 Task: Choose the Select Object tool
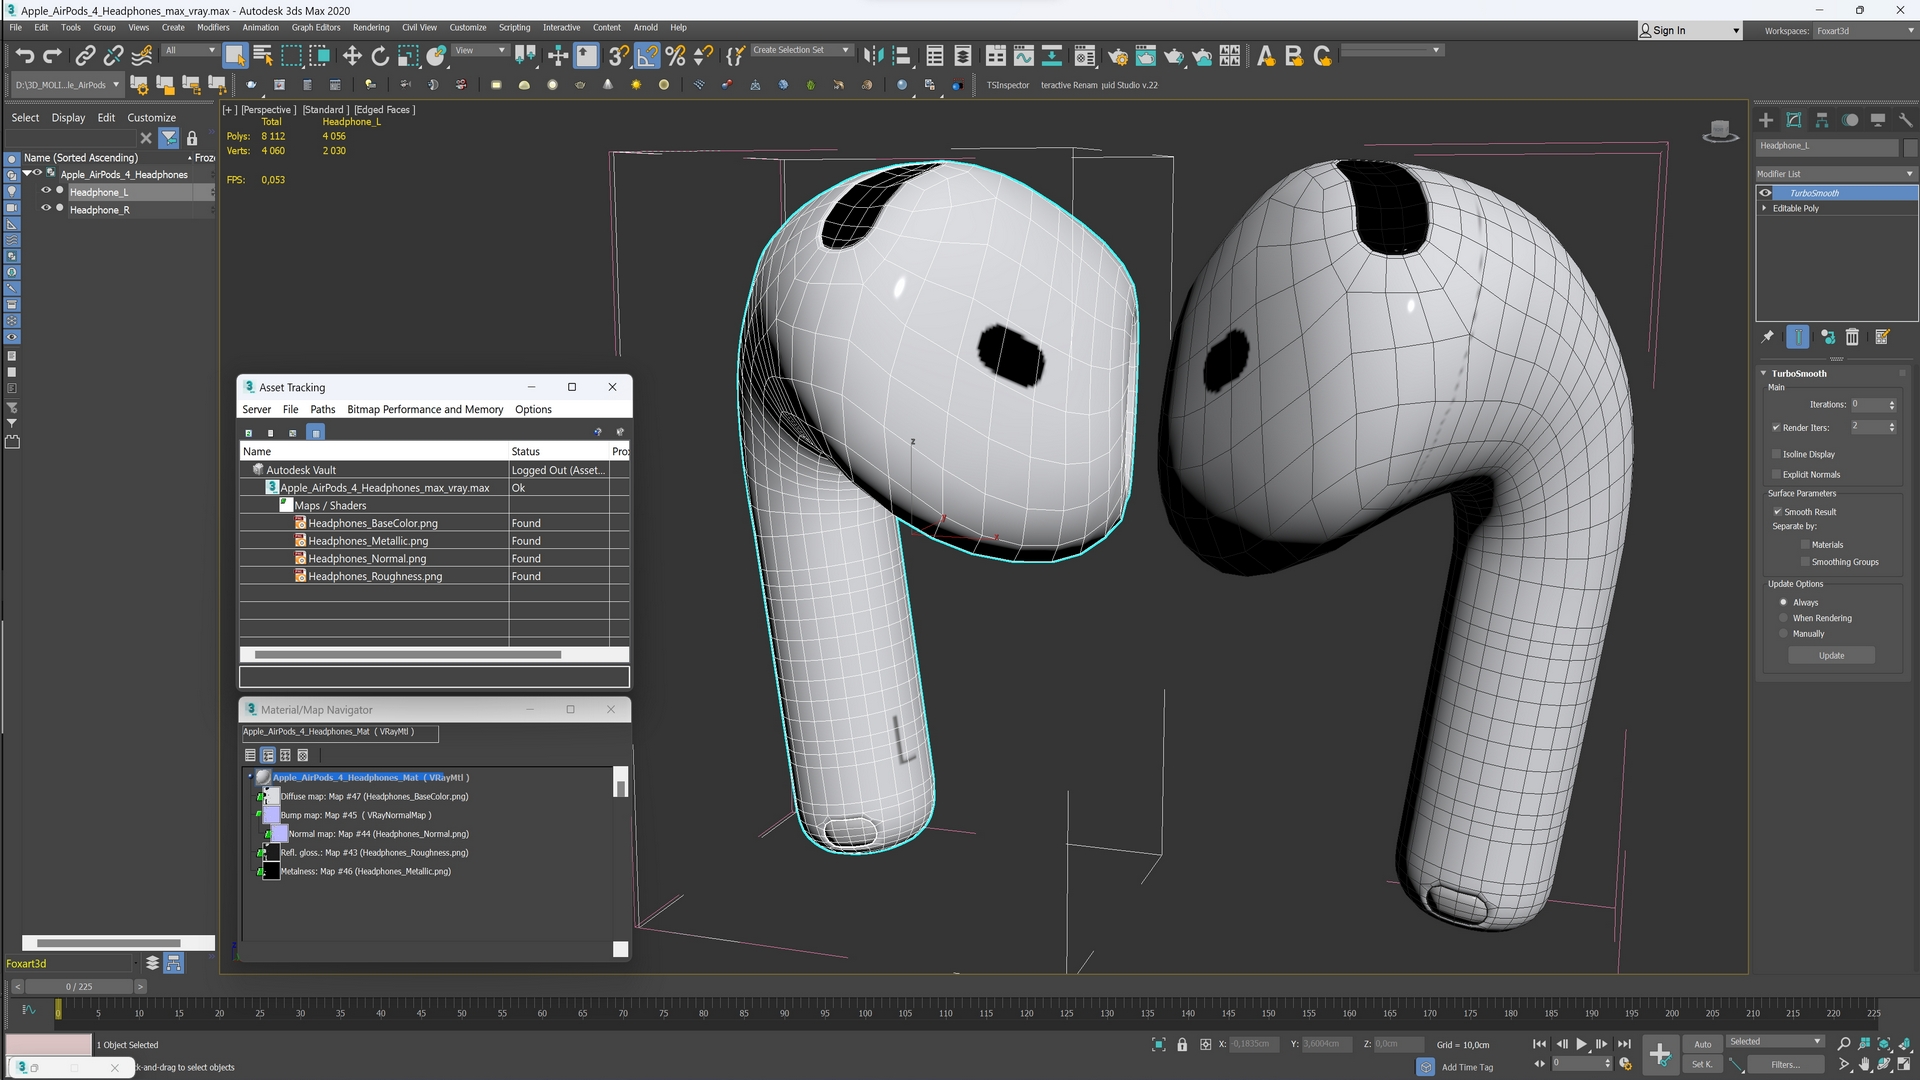coord(235,56)
